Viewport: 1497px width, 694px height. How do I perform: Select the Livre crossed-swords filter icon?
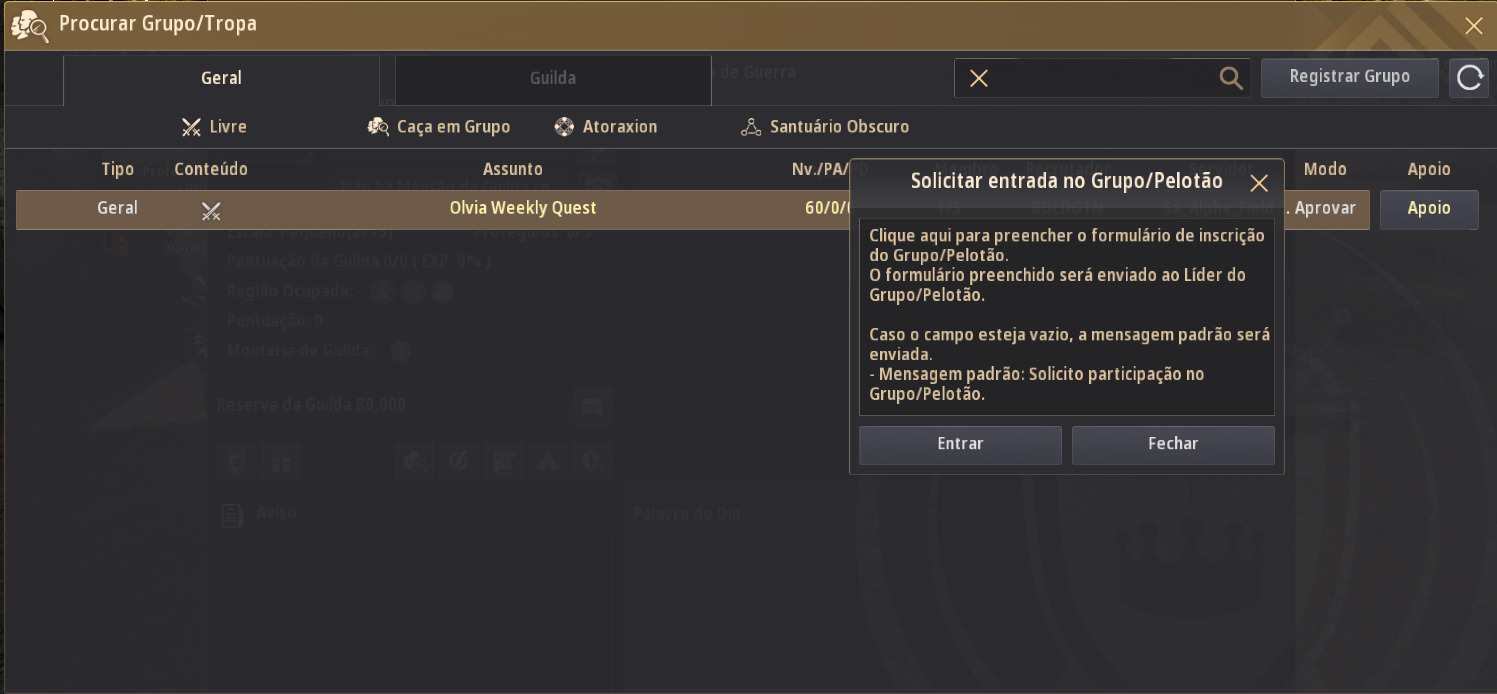pos(191,127)
